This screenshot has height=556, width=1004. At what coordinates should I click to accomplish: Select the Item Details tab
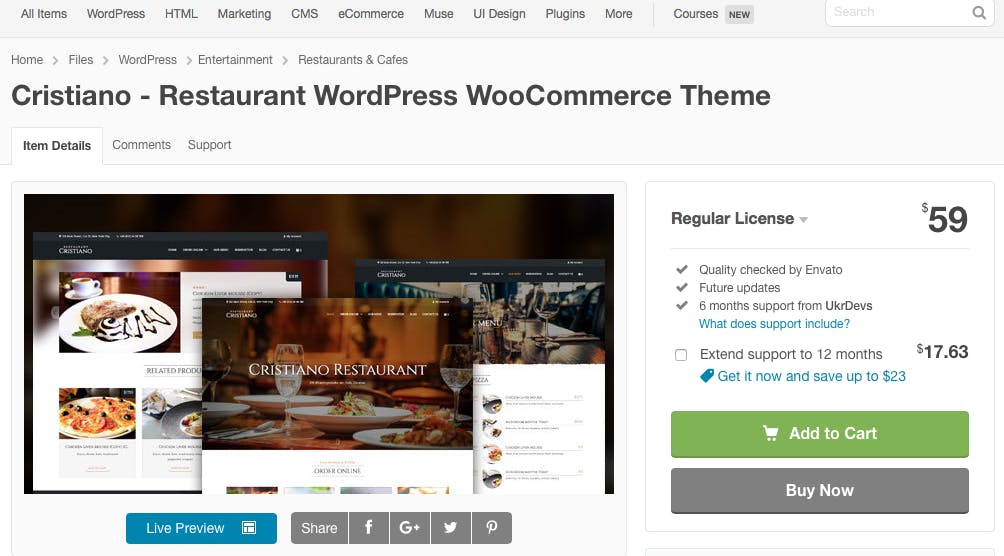pyautogui.click(x=57, y=145)
